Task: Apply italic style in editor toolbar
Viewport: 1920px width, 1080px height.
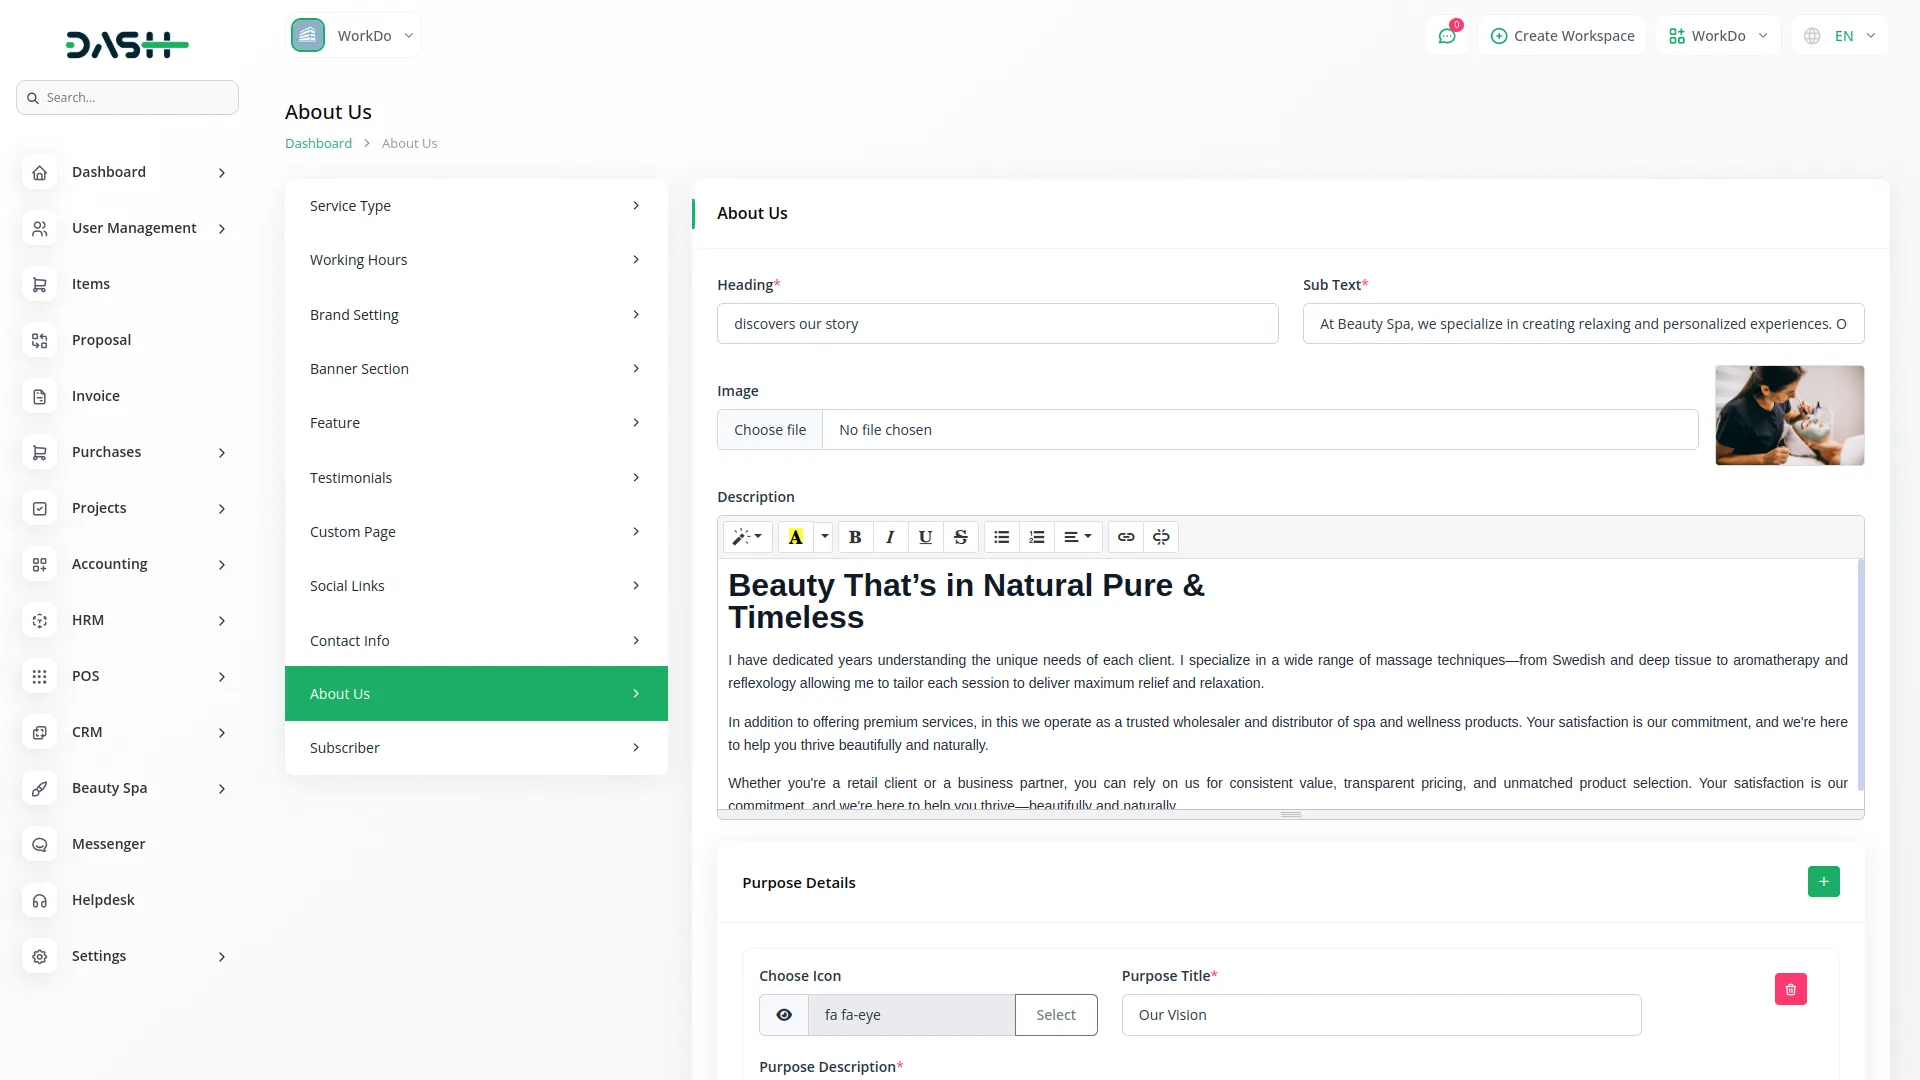Action: pos(890,537)
